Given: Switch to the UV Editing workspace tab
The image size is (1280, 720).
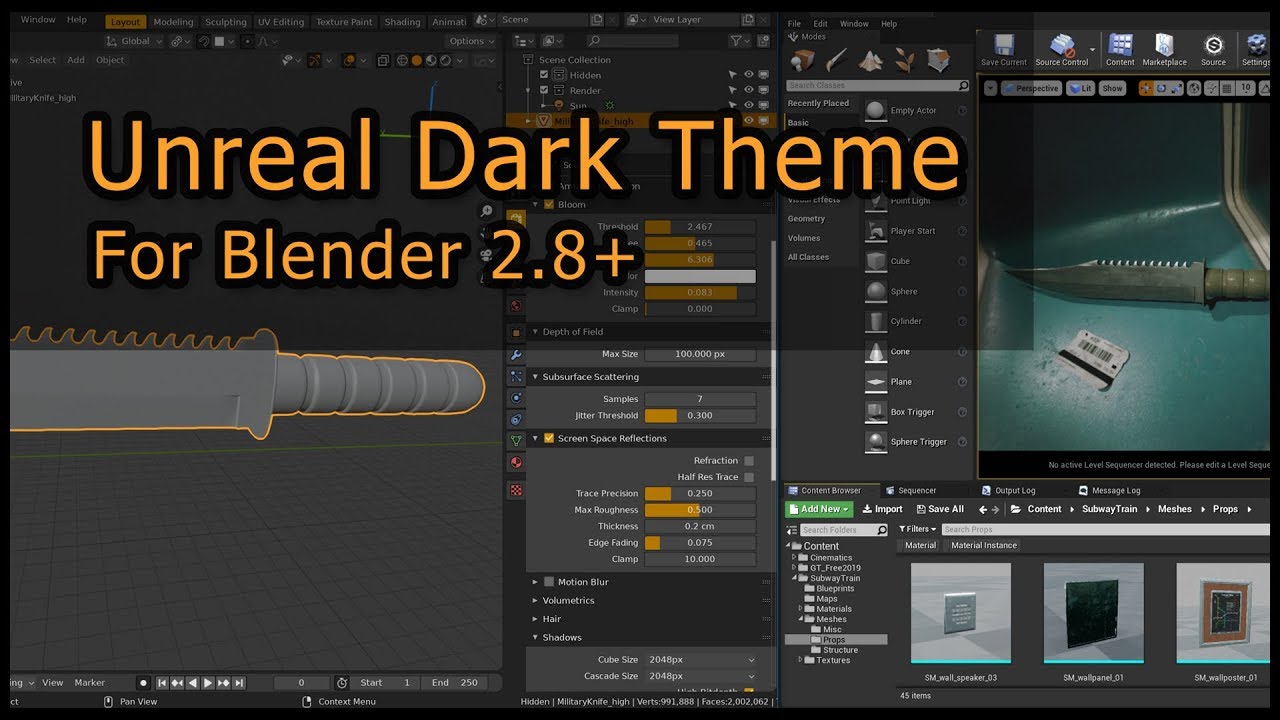Looking at the screenshot, I should [x=280, y=22].
